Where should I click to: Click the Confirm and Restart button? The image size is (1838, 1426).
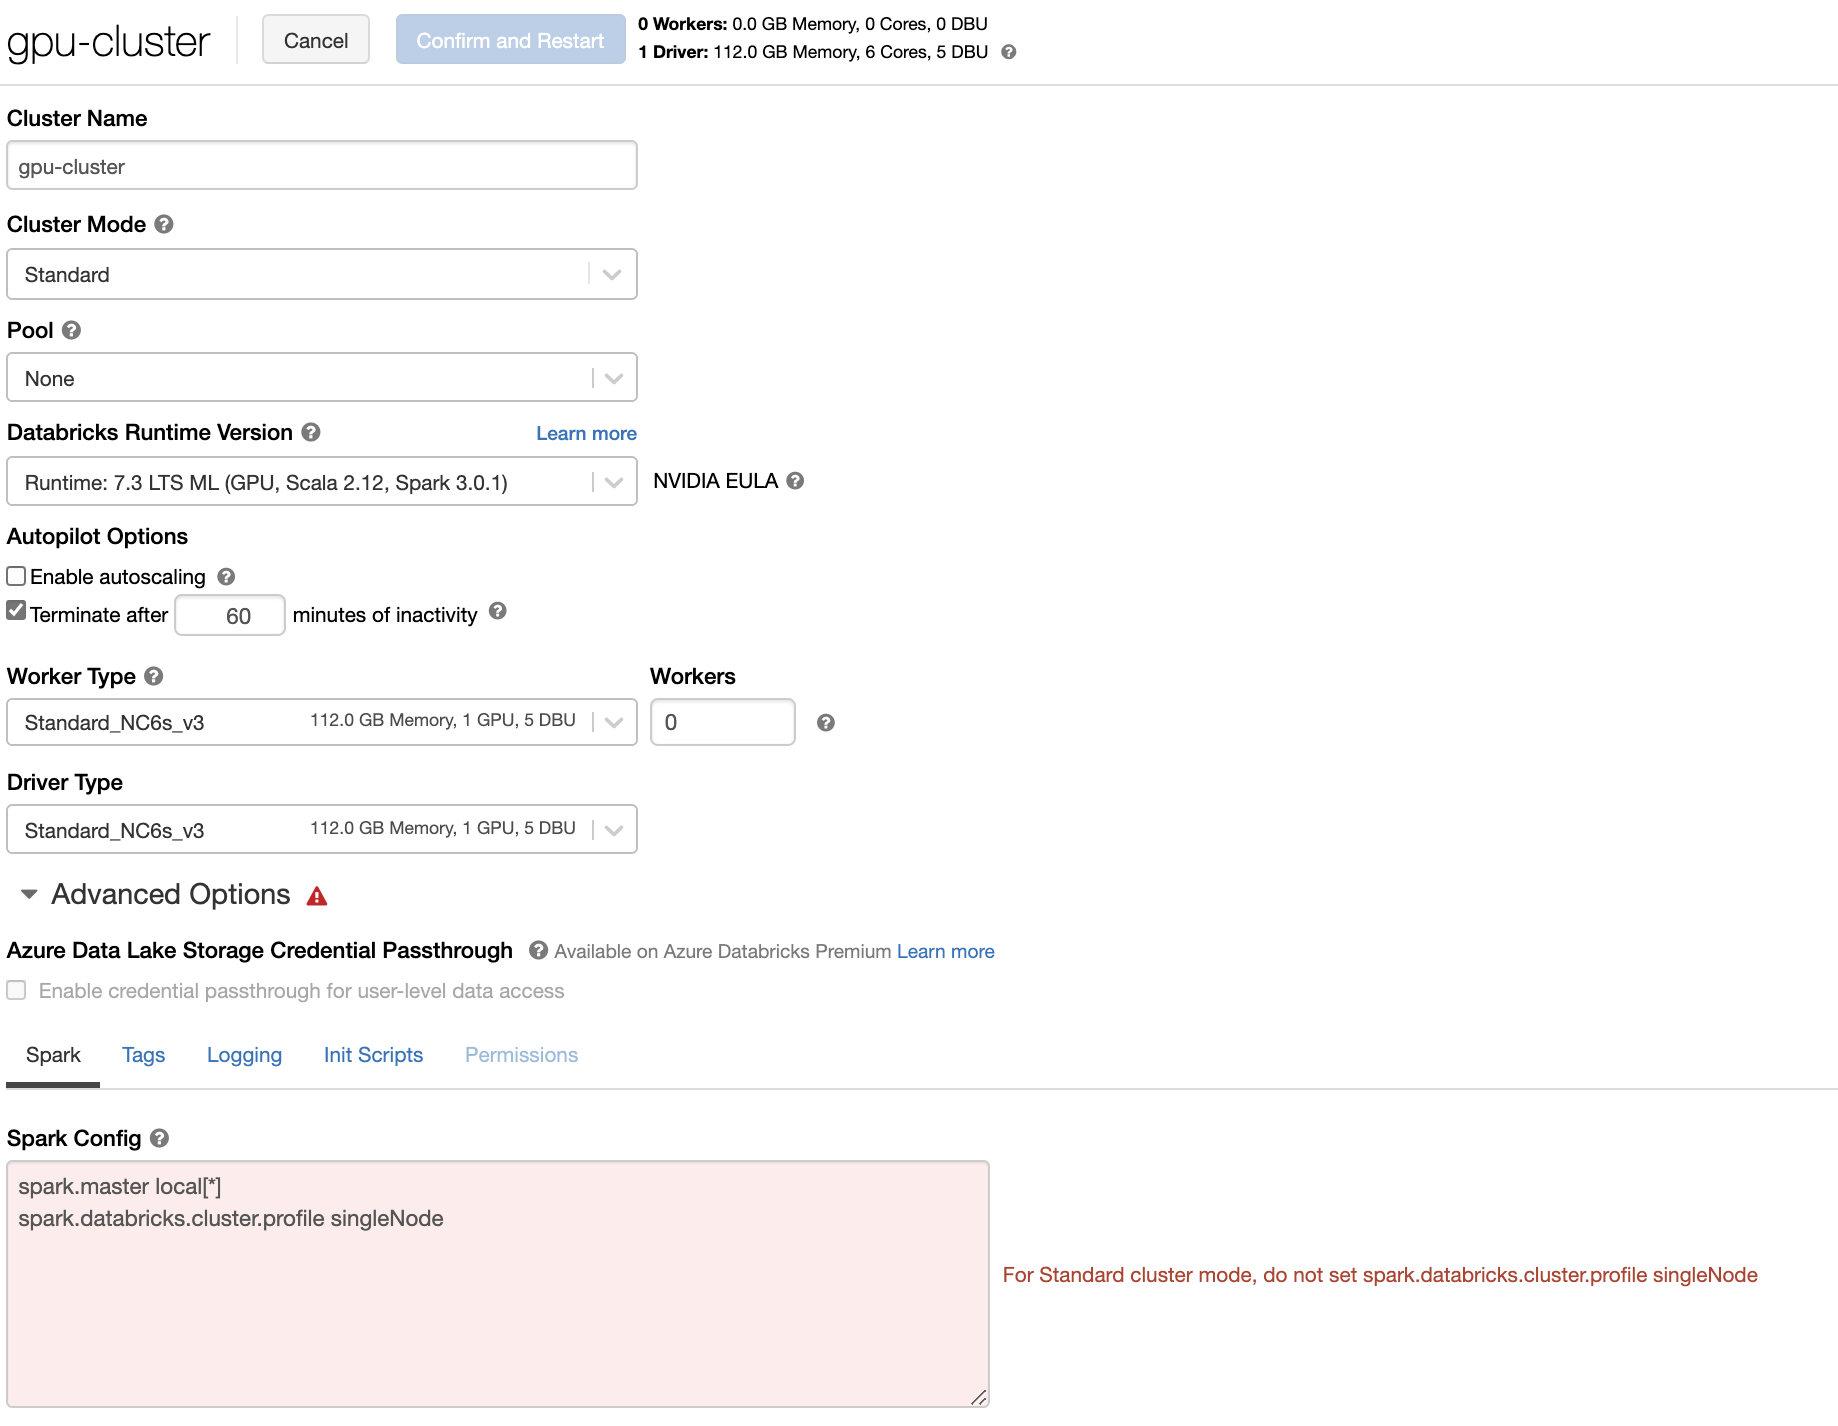pos(510,39)
